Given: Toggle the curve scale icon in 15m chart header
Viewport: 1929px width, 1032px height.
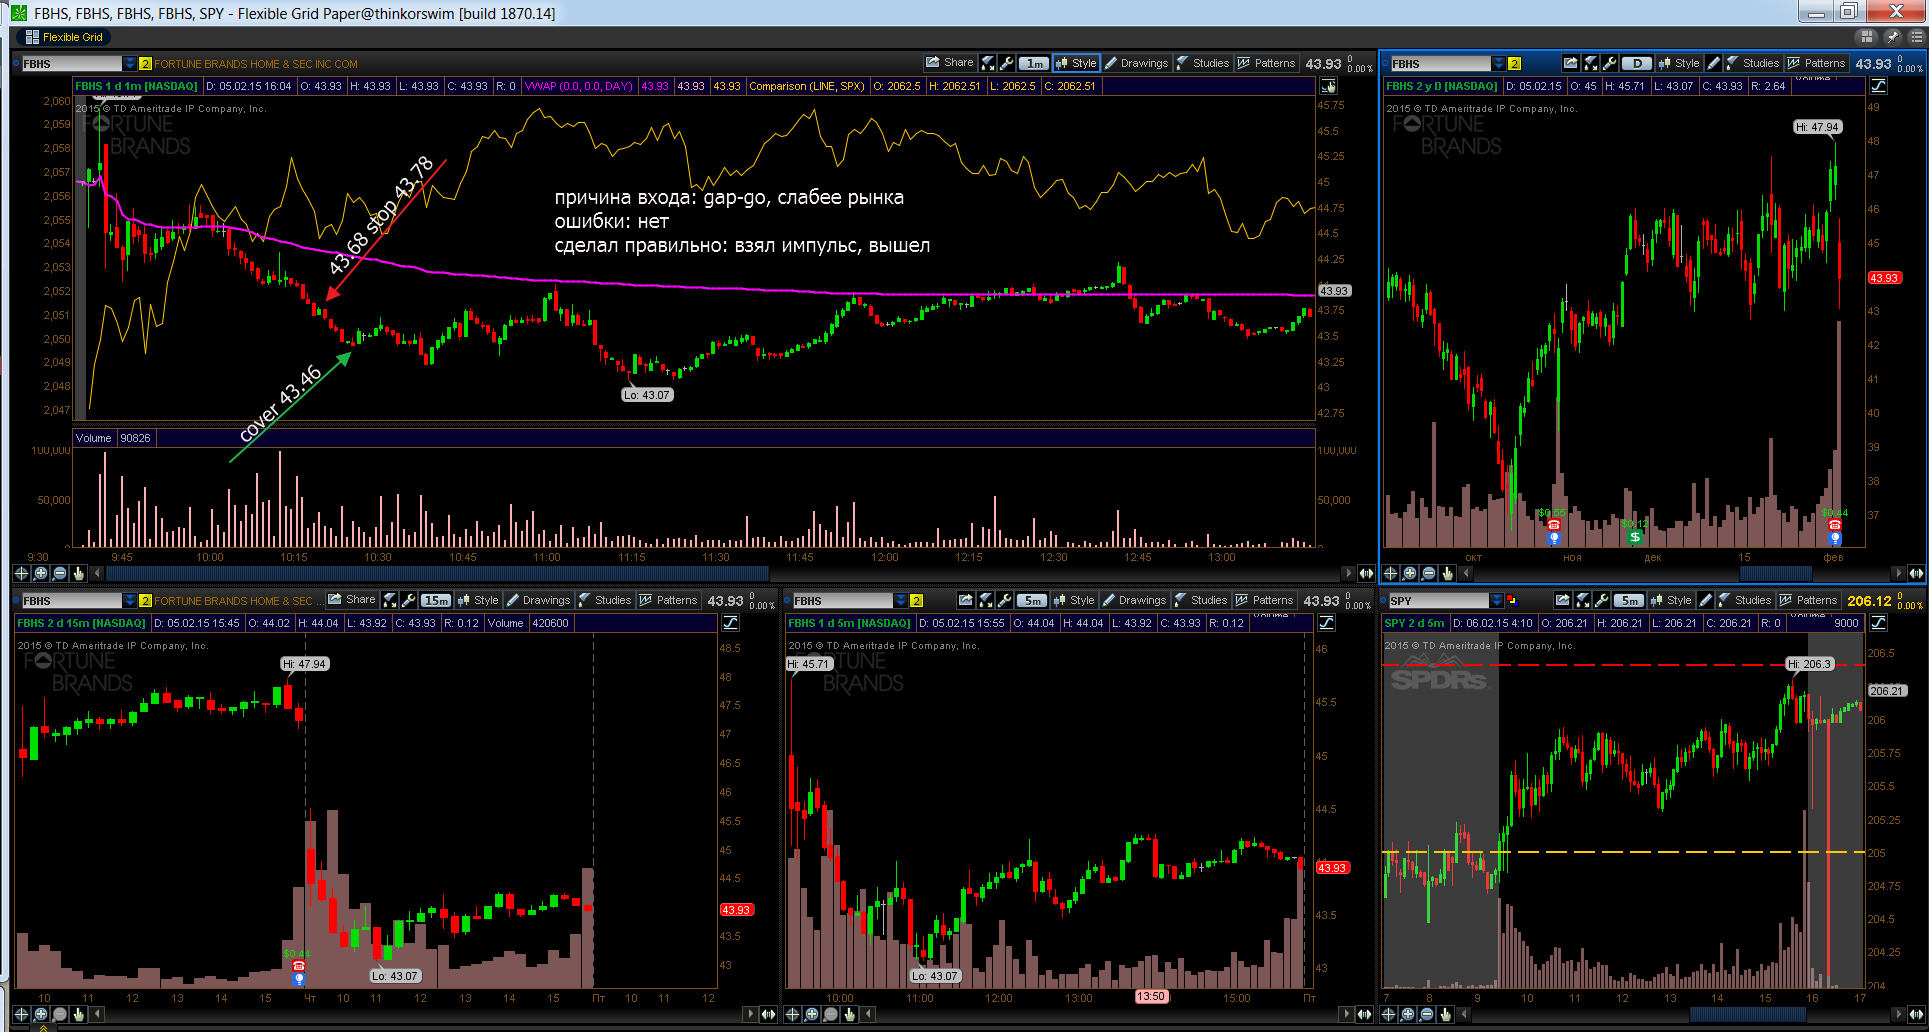Looking at the screenshot, I should click(730, 623).
